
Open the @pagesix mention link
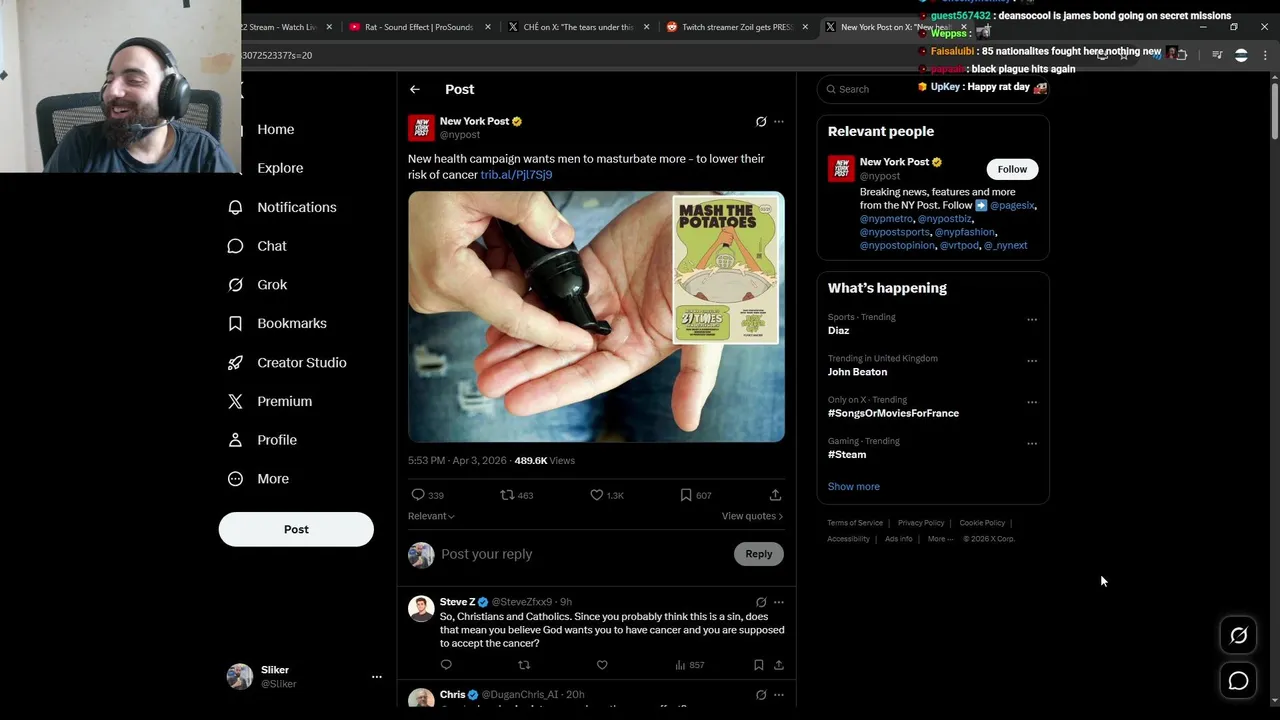pyautogui.click(x=1012, y=206)
